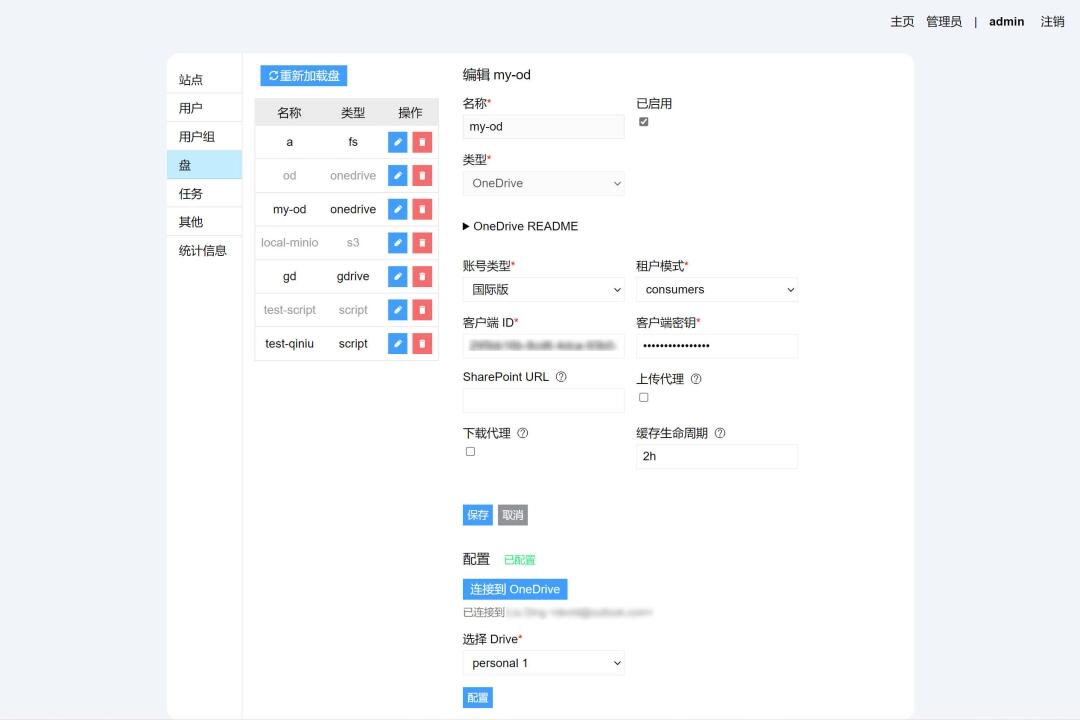Image resolution: width=1080 pixels, height=720 pixels.
Task: Open the 租户模式 consumers dropdown
Action: (717, 289)
